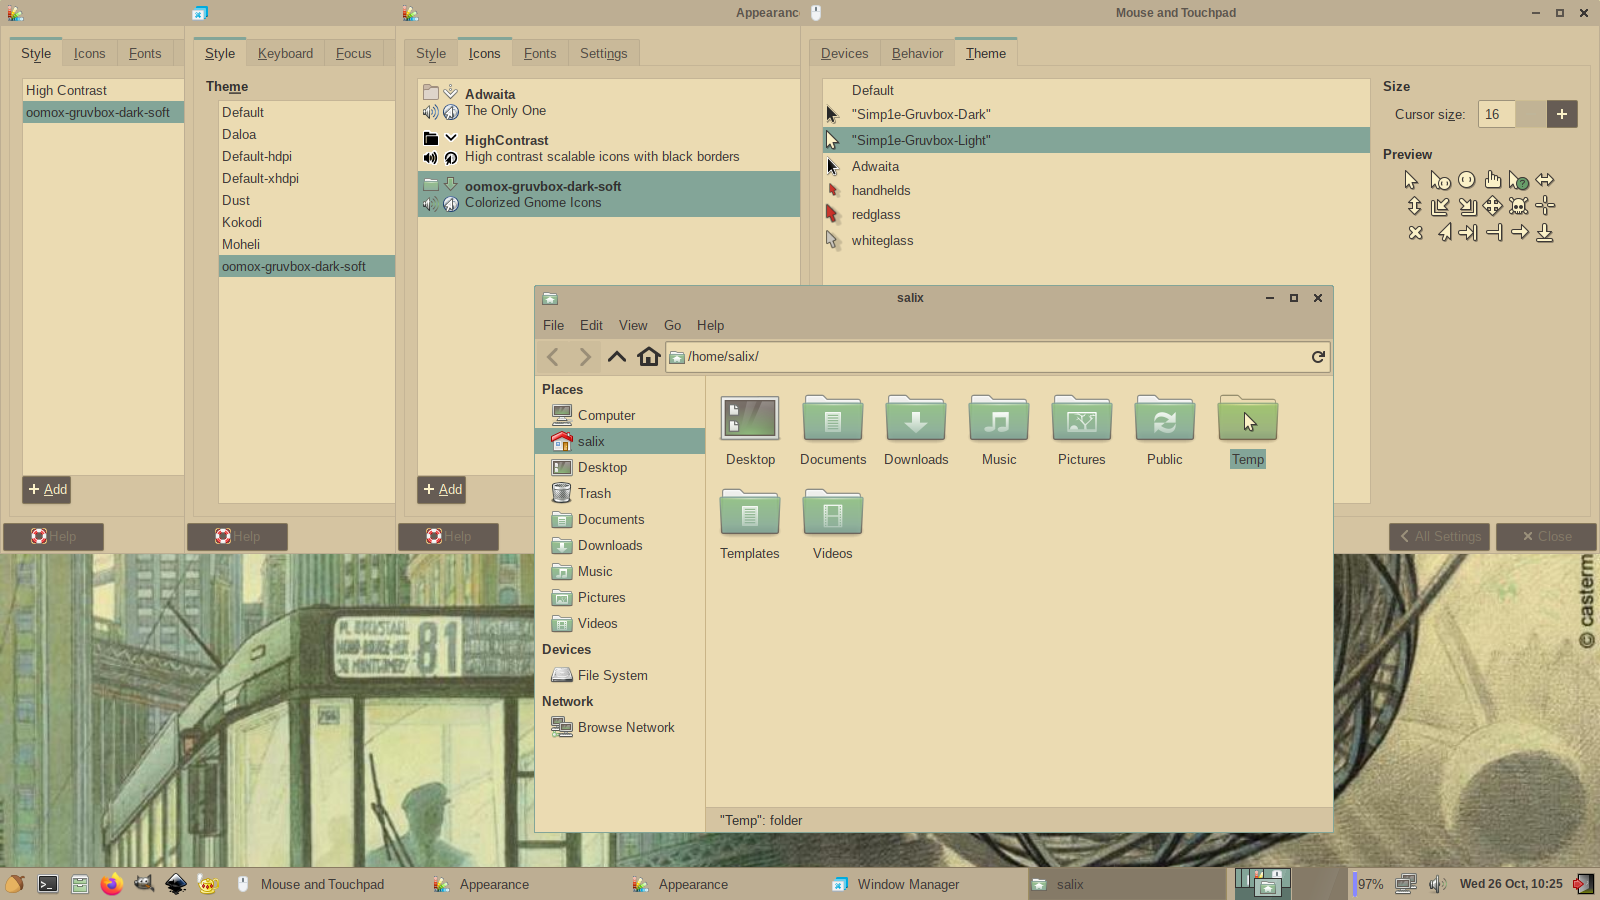The width and height of the screenshot is (1600, 900).
Task: Open the file manager launcher in panel
Action: coord(80,884)
